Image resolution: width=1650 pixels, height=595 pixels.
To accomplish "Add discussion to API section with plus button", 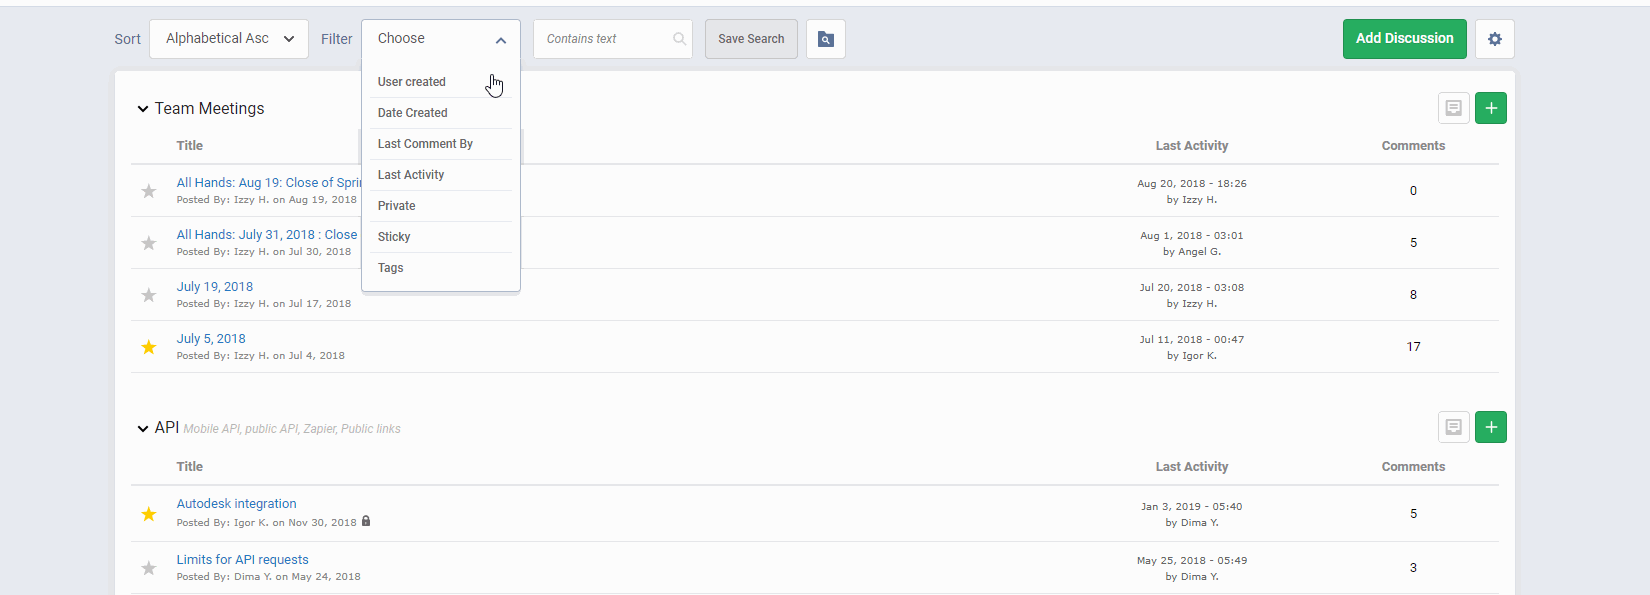I will tap(1490, 427).
